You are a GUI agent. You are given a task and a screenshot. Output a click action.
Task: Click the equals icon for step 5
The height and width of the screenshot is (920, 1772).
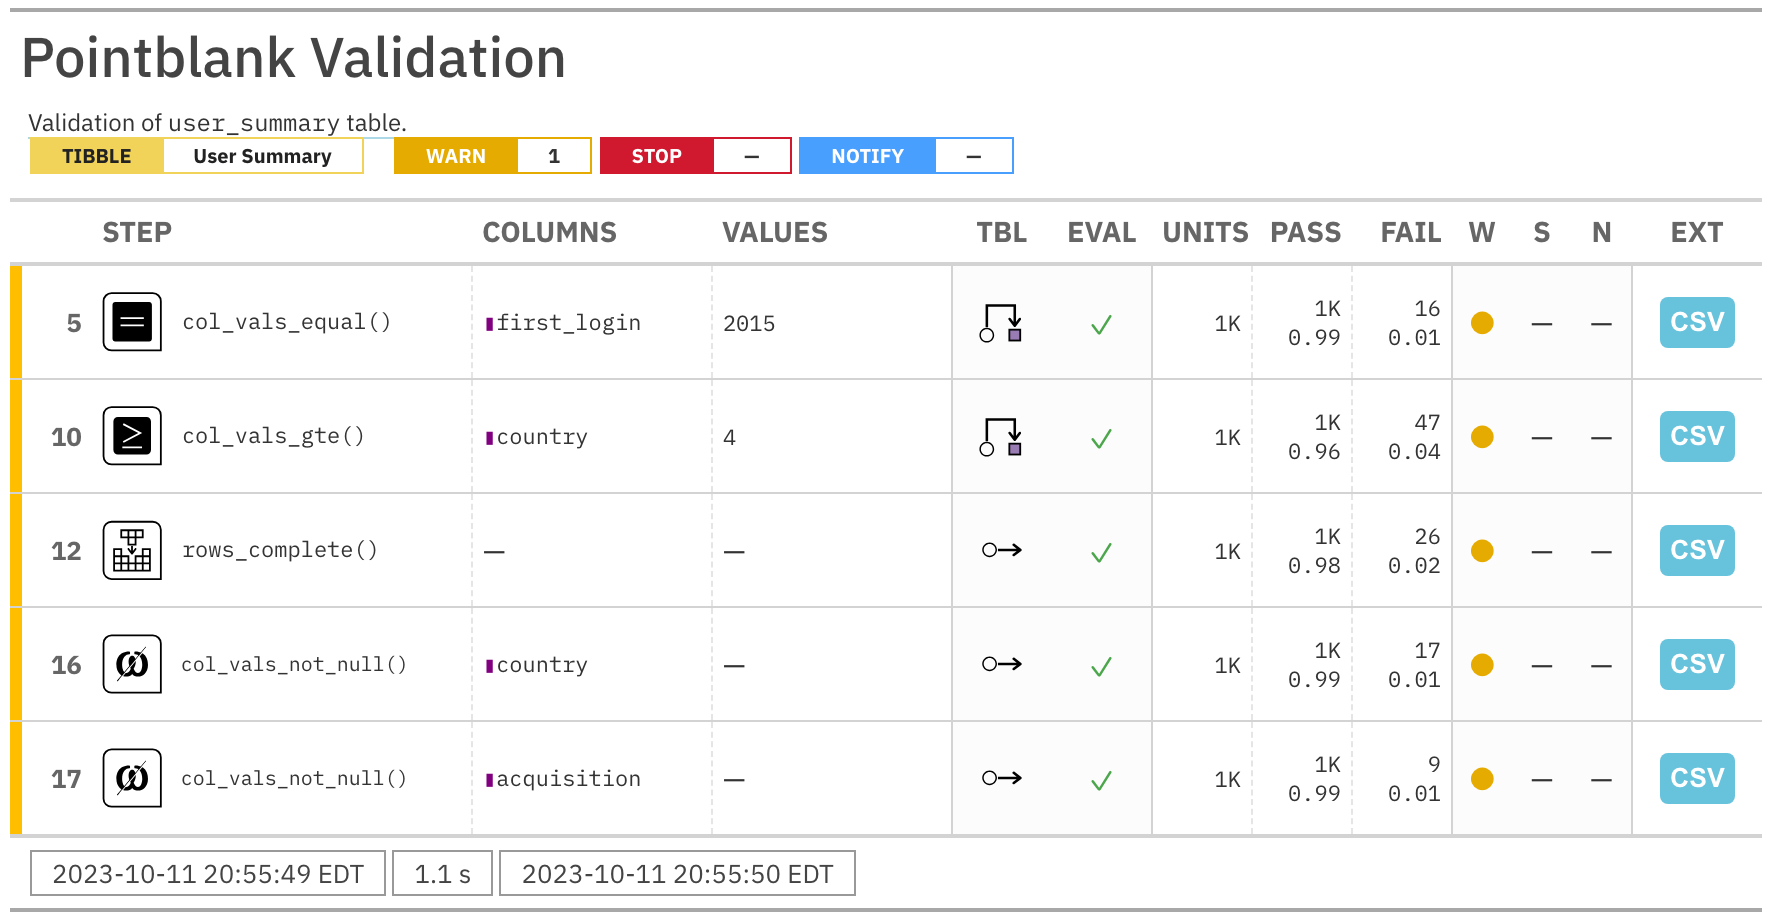[132, 322]
